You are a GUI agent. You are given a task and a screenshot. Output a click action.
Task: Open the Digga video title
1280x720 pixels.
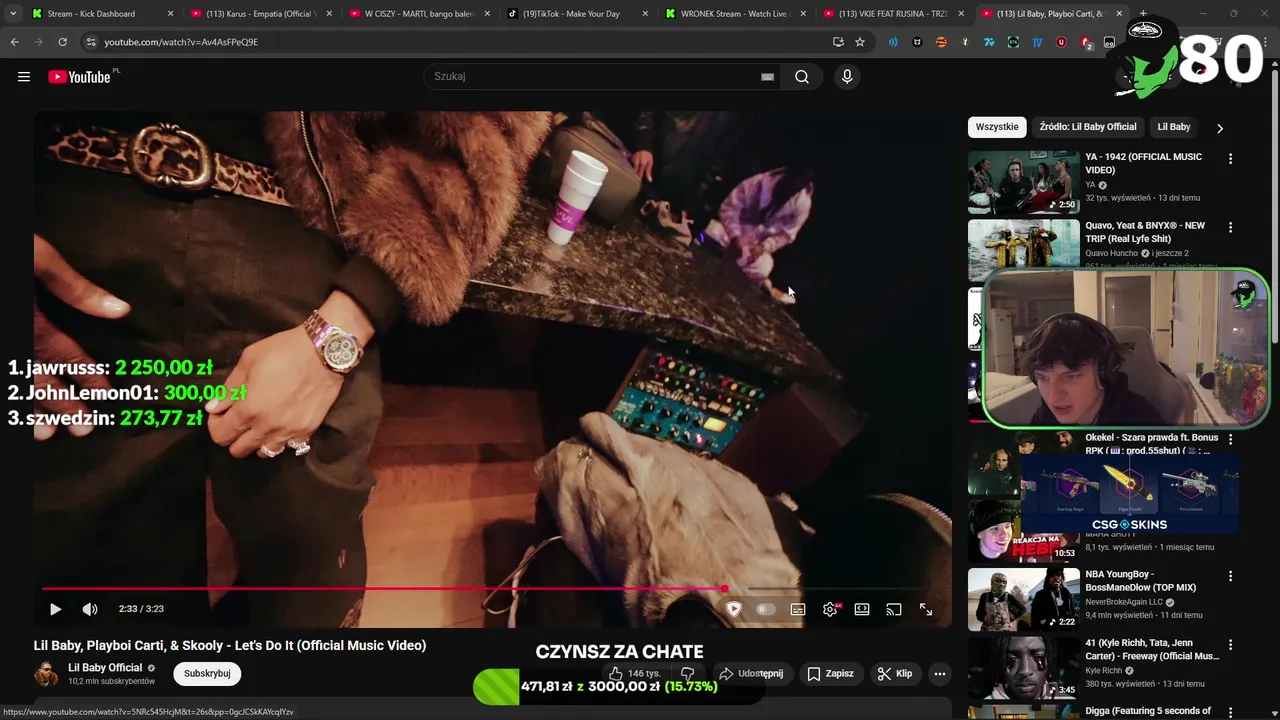(x=1148, y=711)
